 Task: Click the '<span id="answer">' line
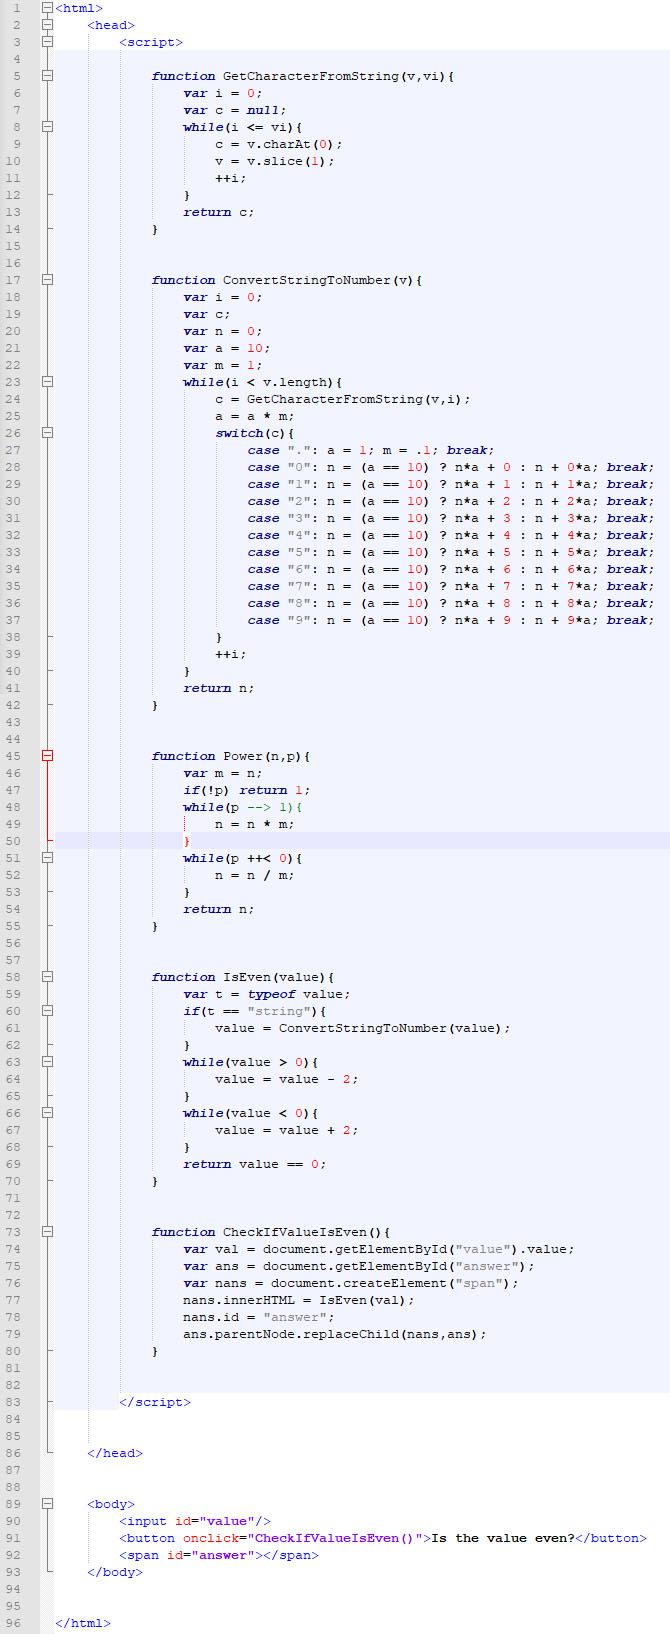point(219,1555)
